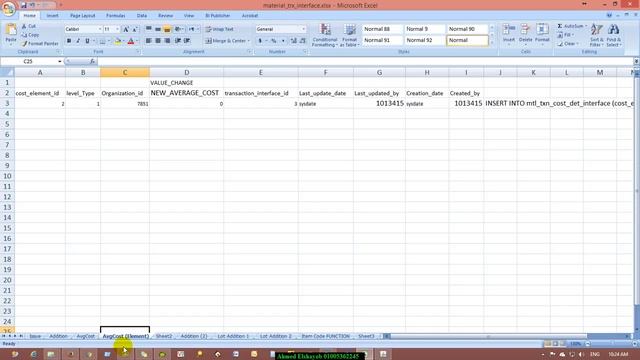Open the Orientation text rotation tool
Viewport: 640px width, 360px height.
point(179,29)
